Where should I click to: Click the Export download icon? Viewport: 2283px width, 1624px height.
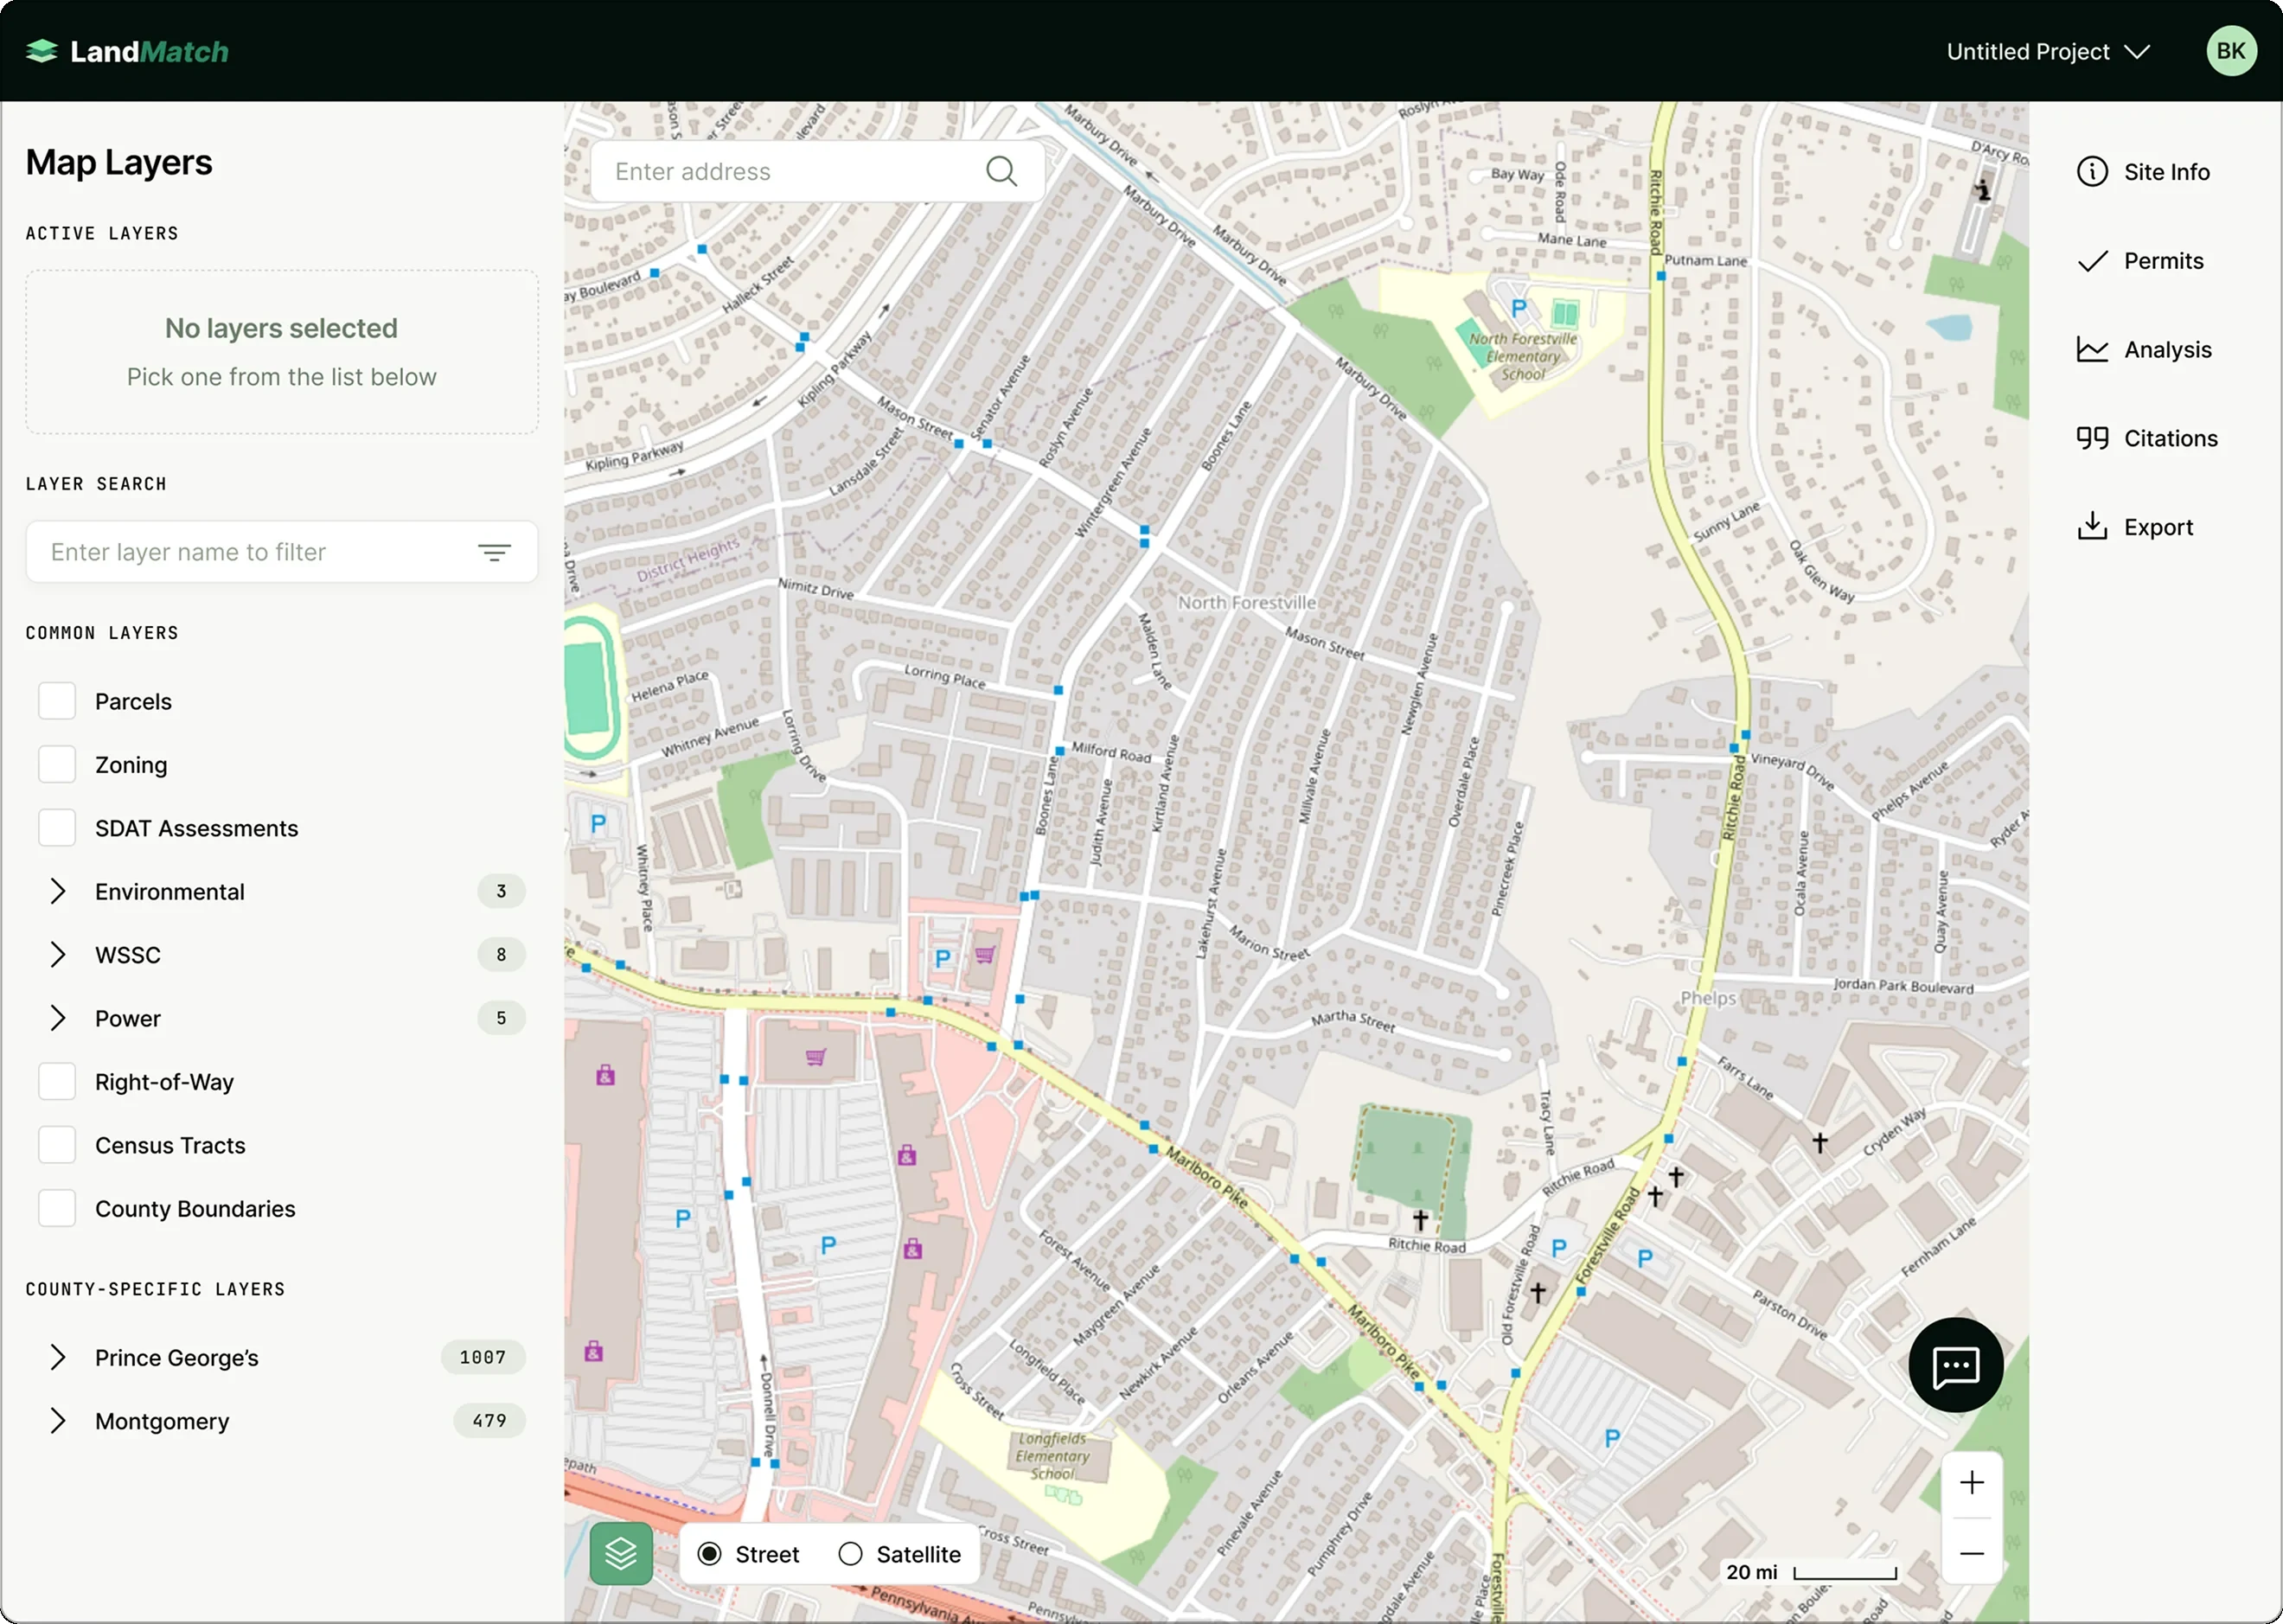point(2092,526)
